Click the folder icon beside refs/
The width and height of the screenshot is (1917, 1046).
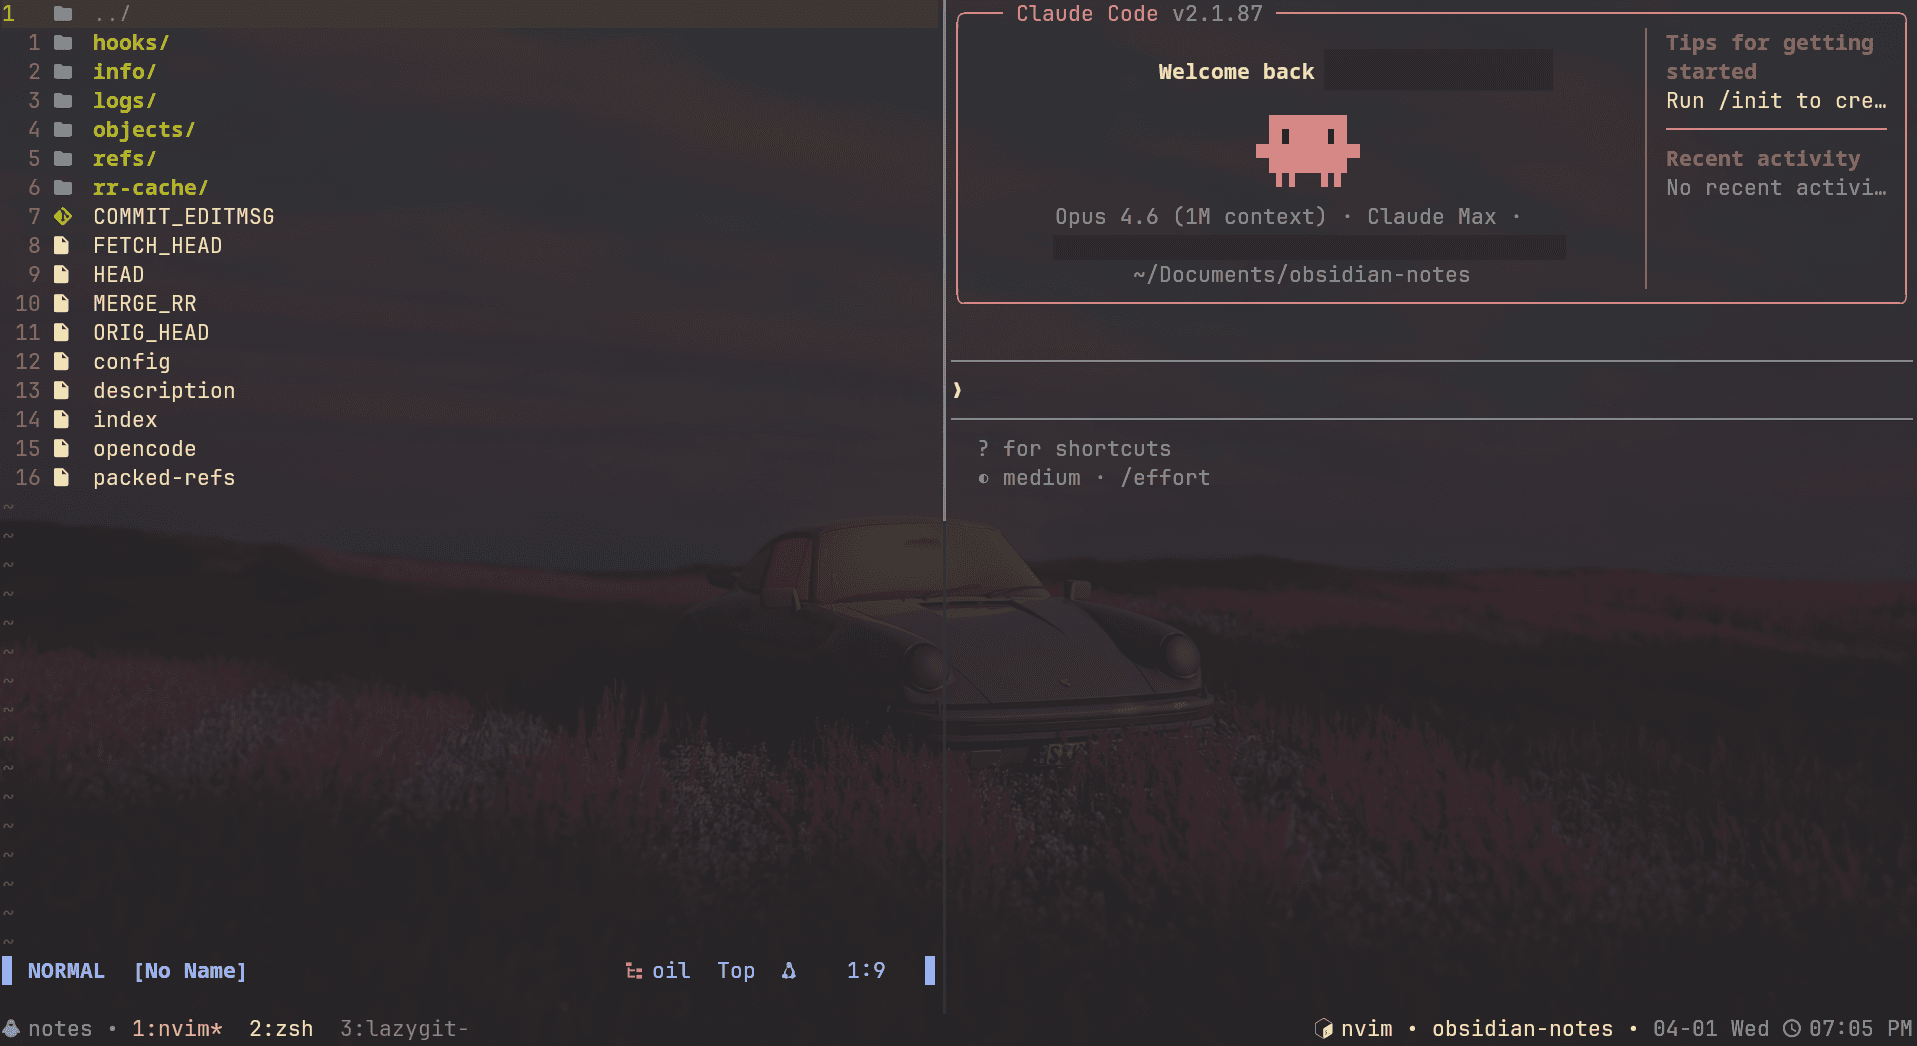click(63, 159)
